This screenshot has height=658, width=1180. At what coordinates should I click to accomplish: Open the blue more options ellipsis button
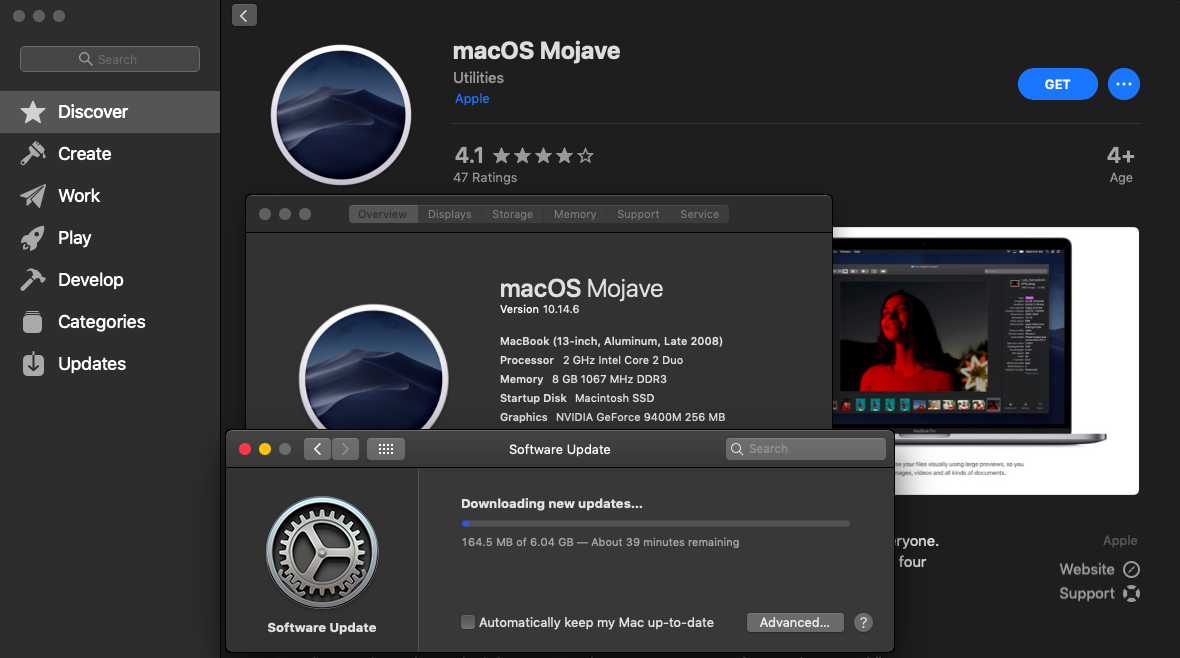click(1124, 84)
